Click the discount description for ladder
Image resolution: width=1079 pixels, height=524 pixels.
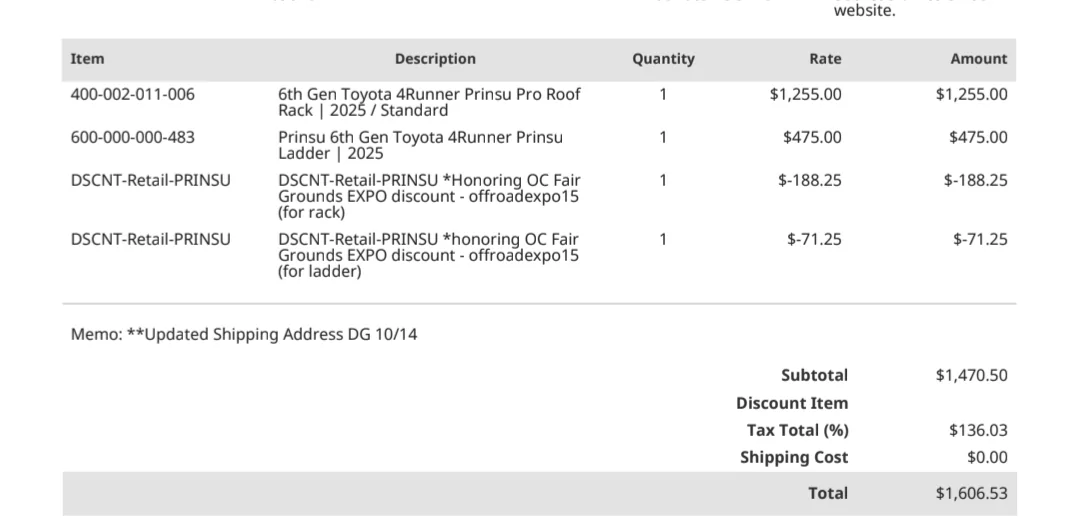[429, 255]
